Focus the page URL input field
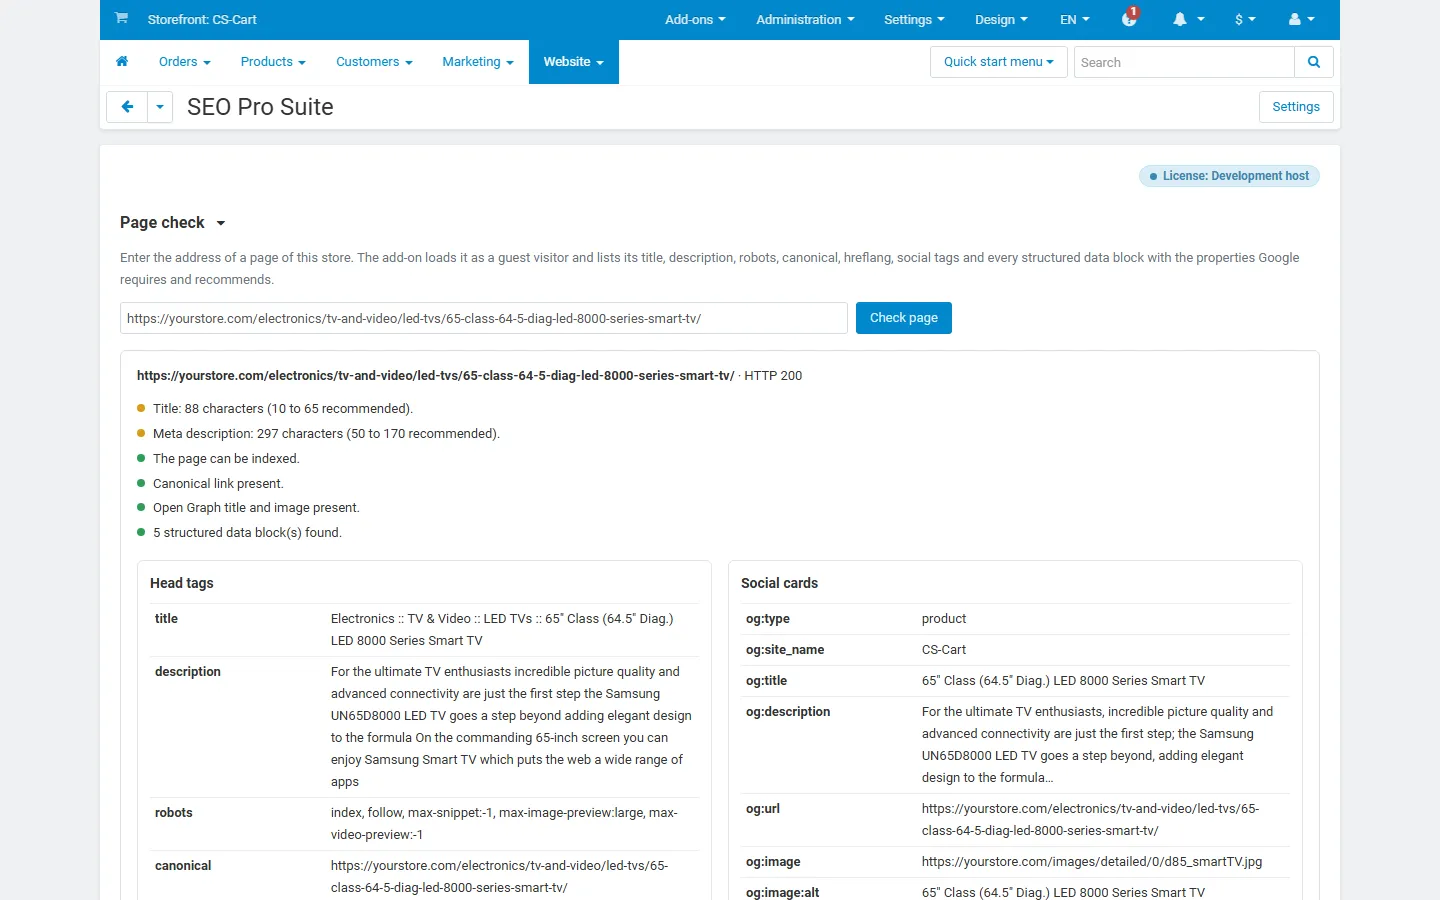The image size is (1440, 900). click(x=484, y=318)
